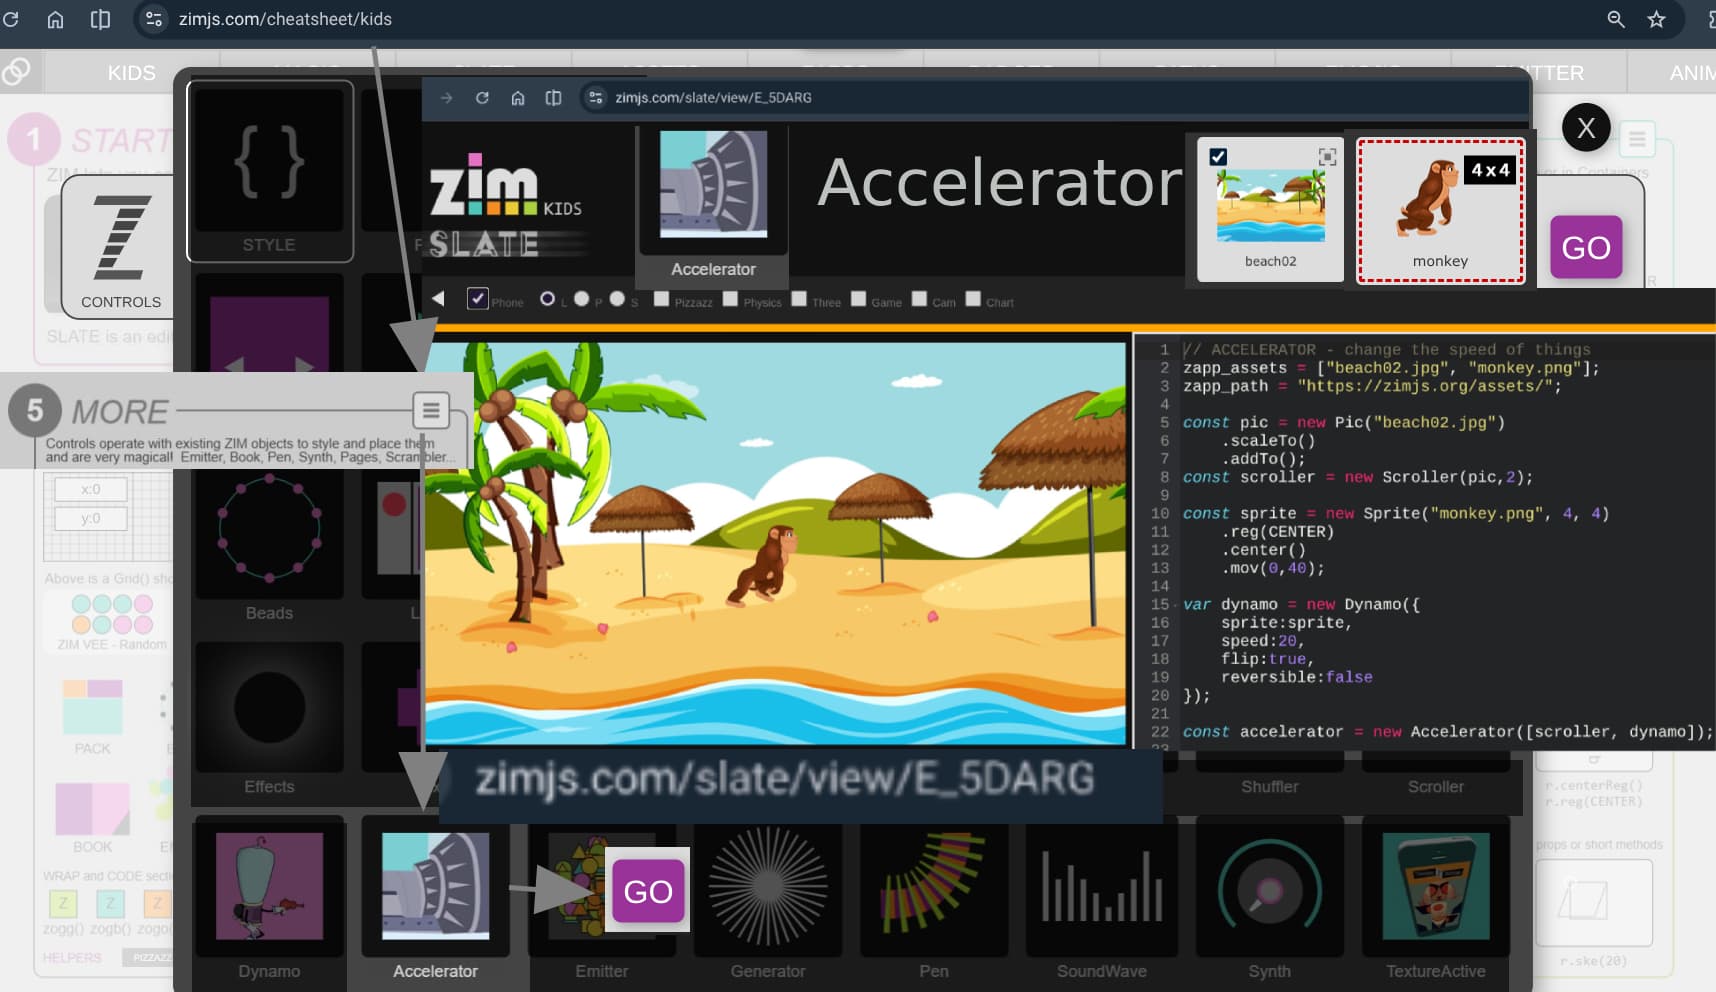Image resolution: width=1716 pixels, height=992 pixels.
Task: Select the Pen control tile
Action: [934, 900]
